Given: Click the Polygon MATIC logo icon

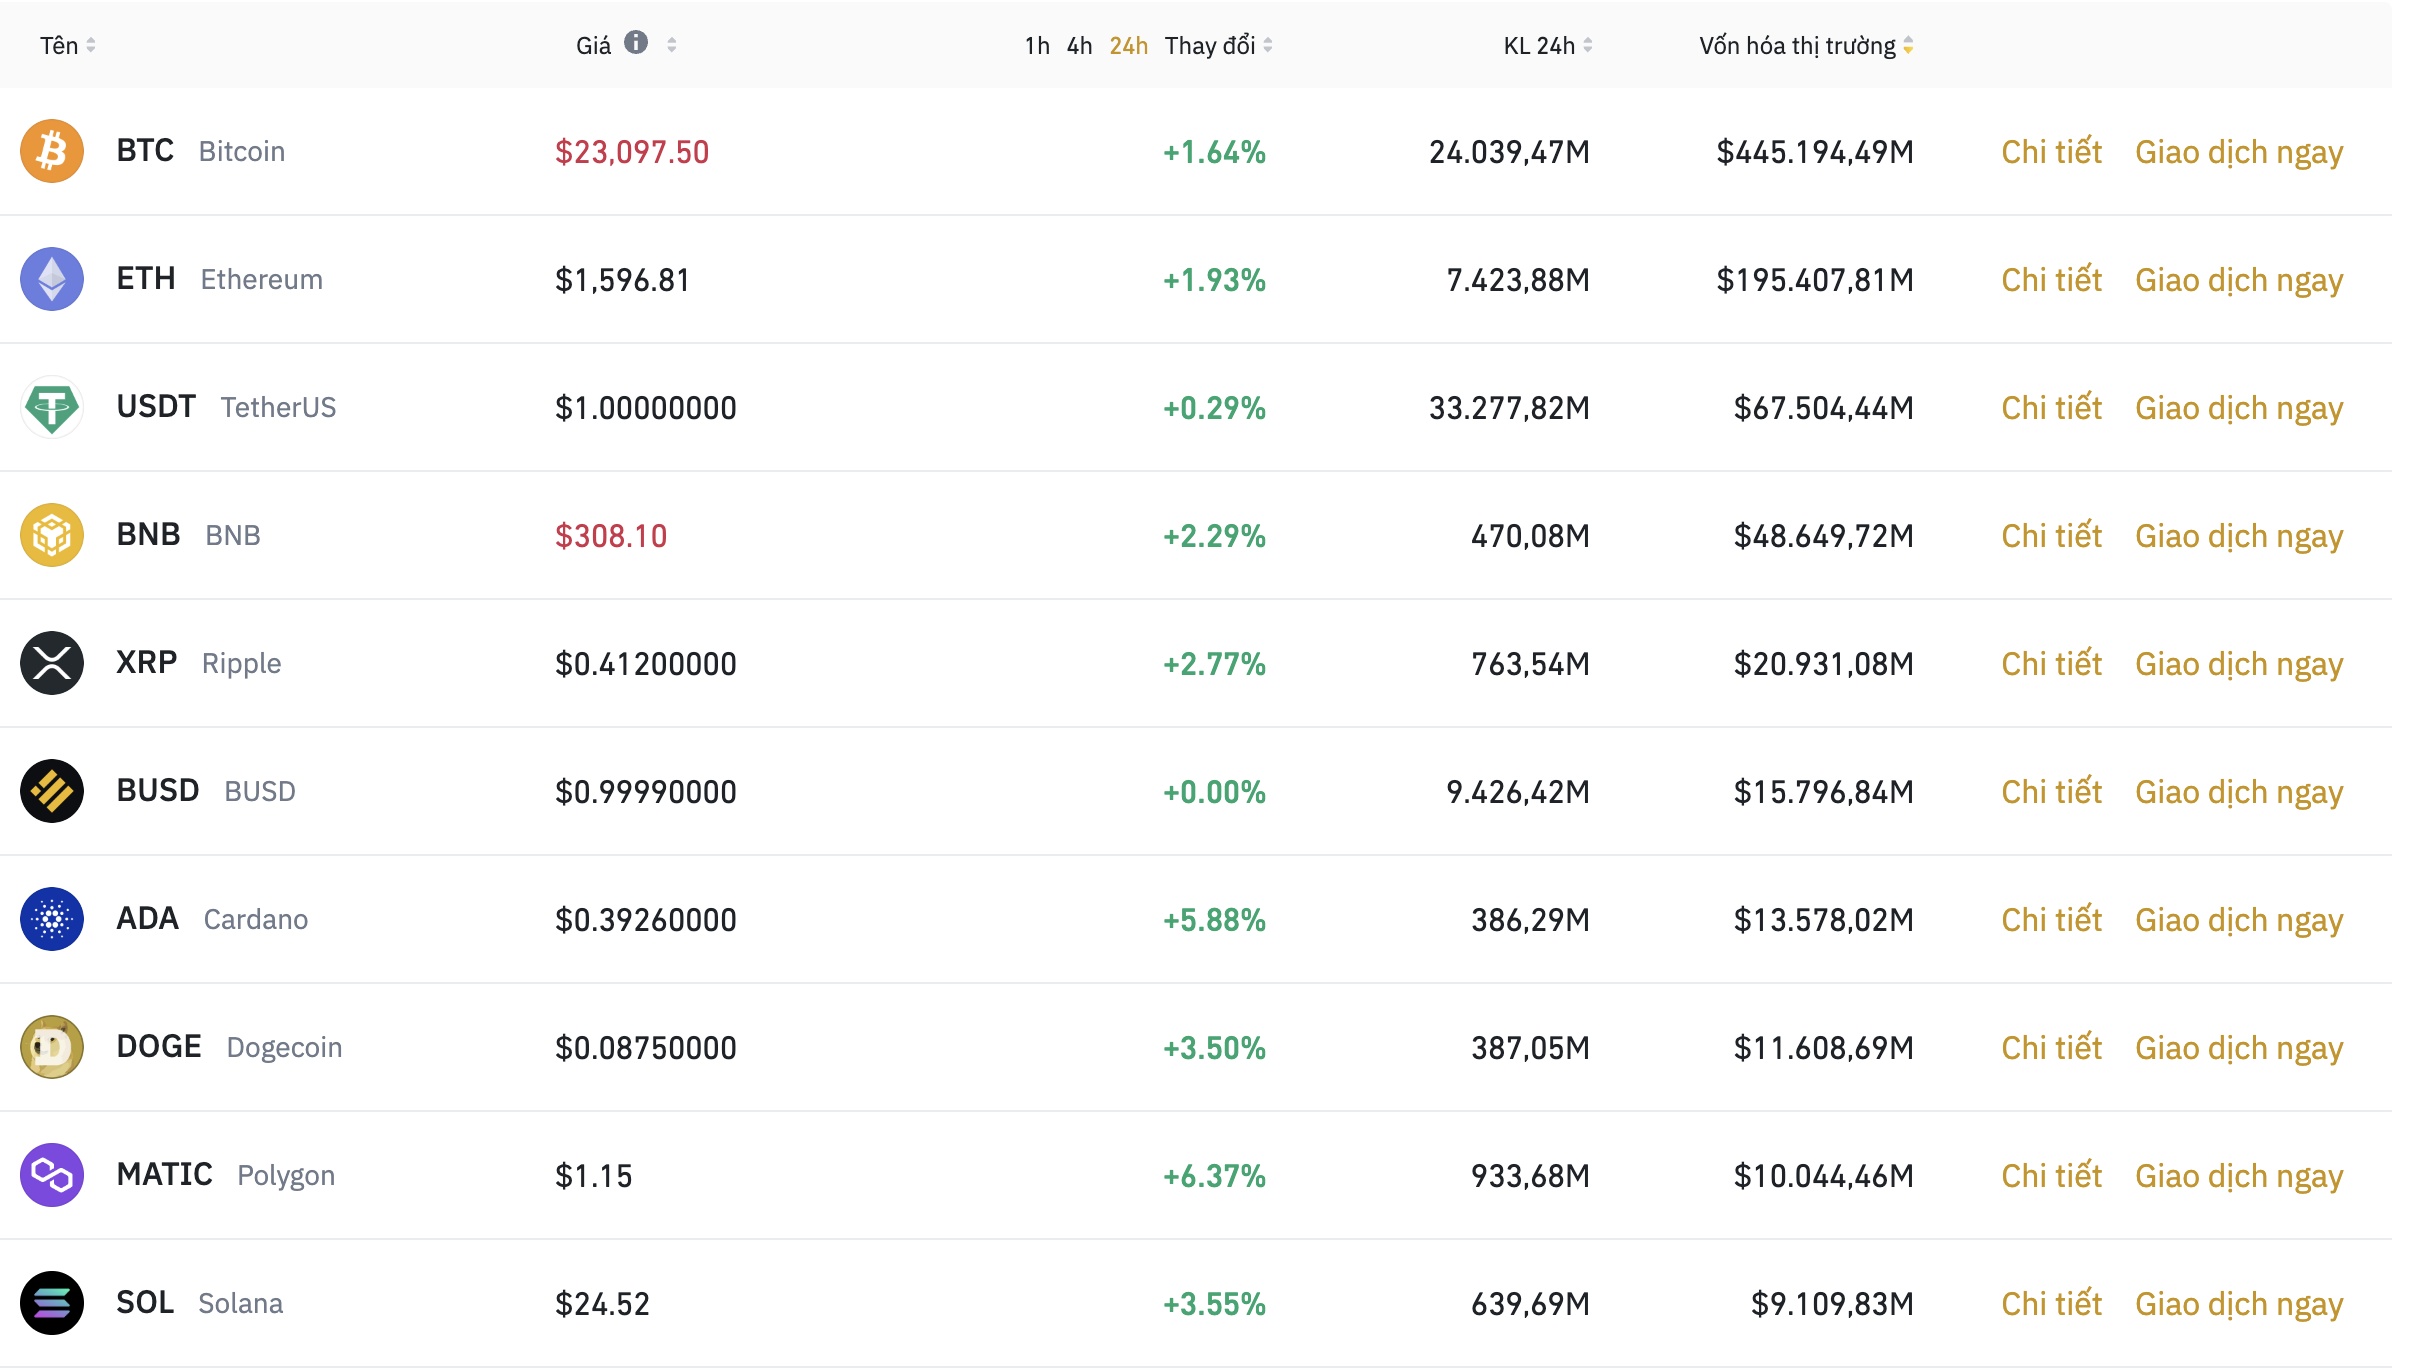Looking at the screenshot, I should [52, 1175].
